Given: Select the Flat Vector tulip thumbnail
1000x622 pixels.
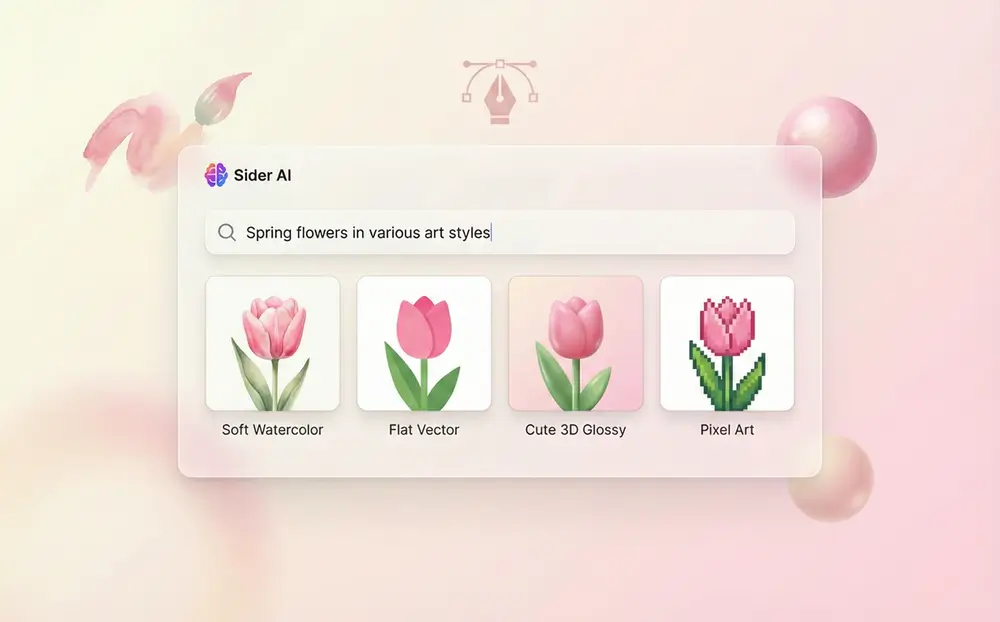Looking at the screenshot, I should (424, 343).
